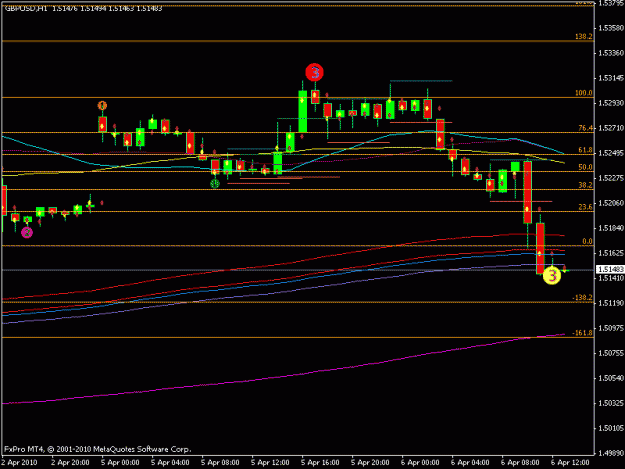
Task: Select the green circle wave marker
Action: pos(215,184)
